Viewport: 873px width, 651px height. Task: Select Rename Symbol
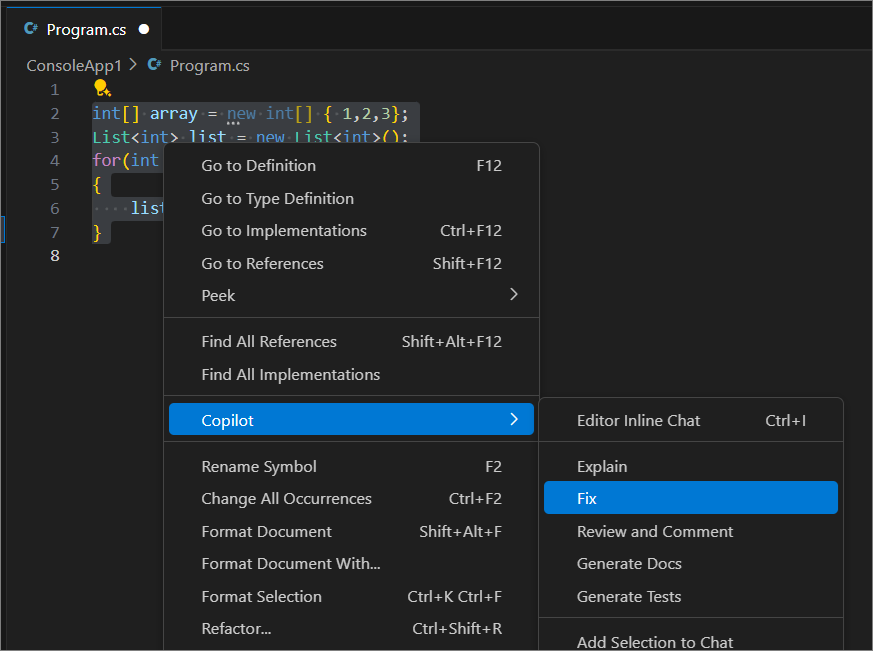351,466
